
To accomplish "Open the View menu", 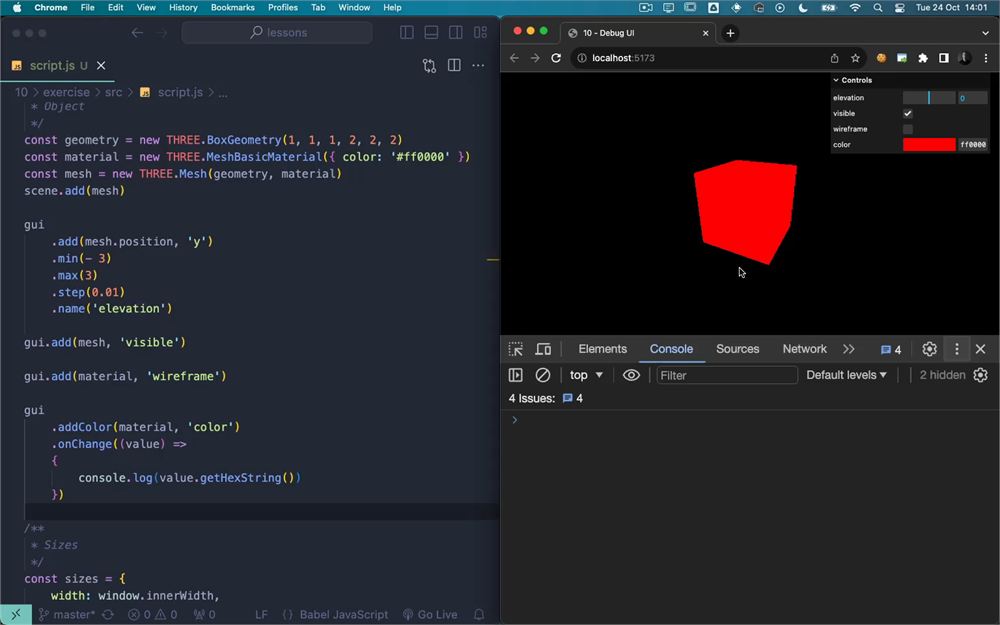I will click(x=146, y=8).
